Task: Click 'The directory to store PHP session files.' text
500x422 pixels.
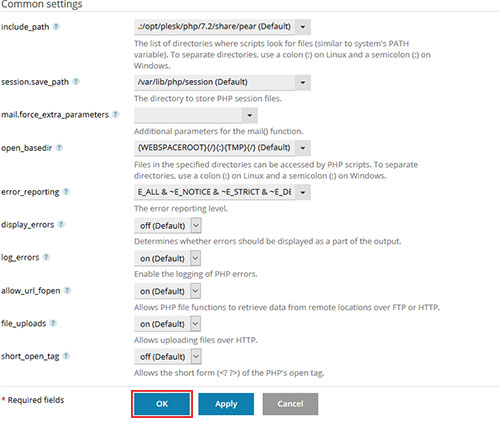Action: click(208, 99)
